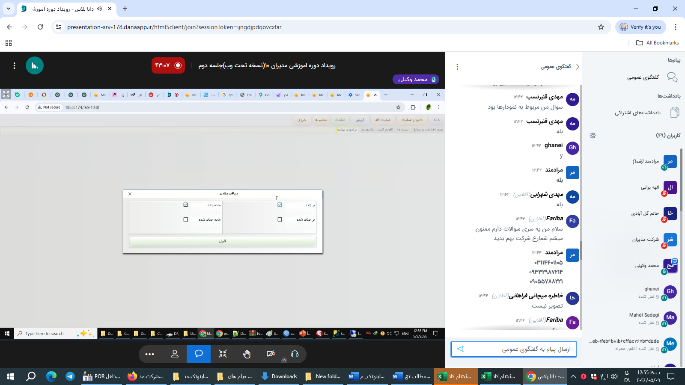685x385 pixels.
Task: Click the fullscreen arrows icon in the control bar
Action: tap(223, 354)
